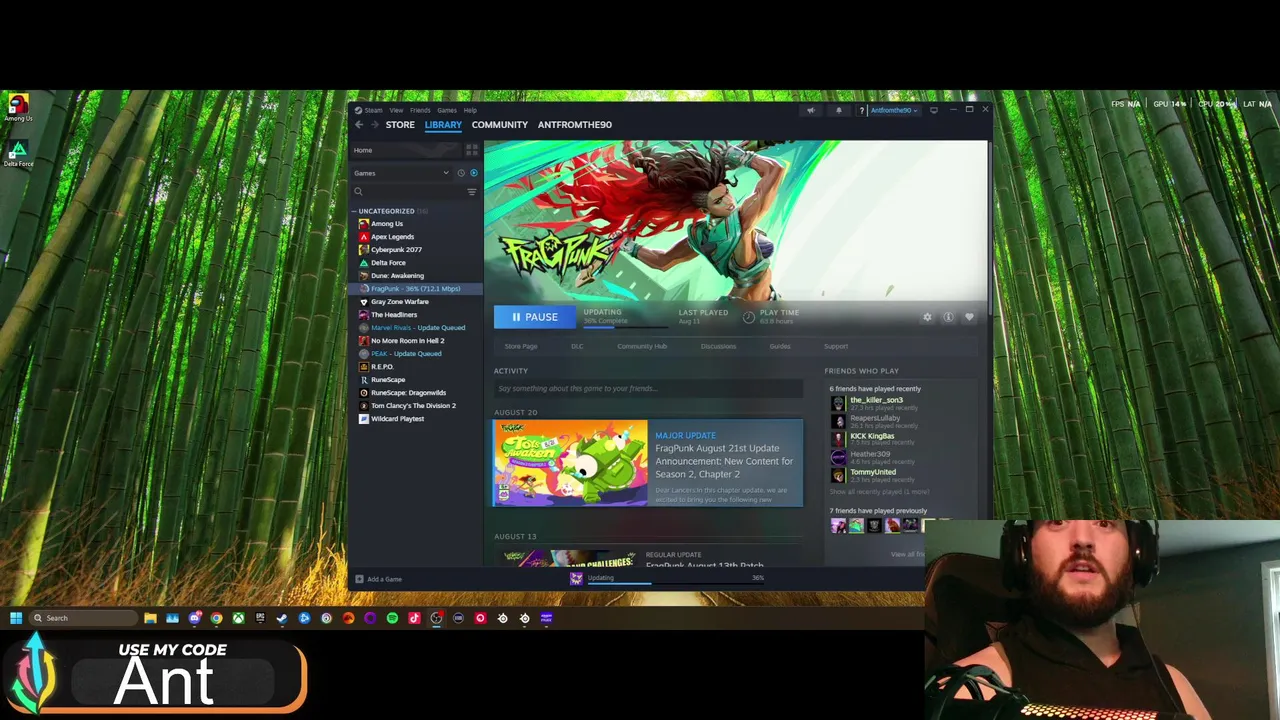Switch to Big Picture mode icon
1280x720 pixels.
[934, 110]
